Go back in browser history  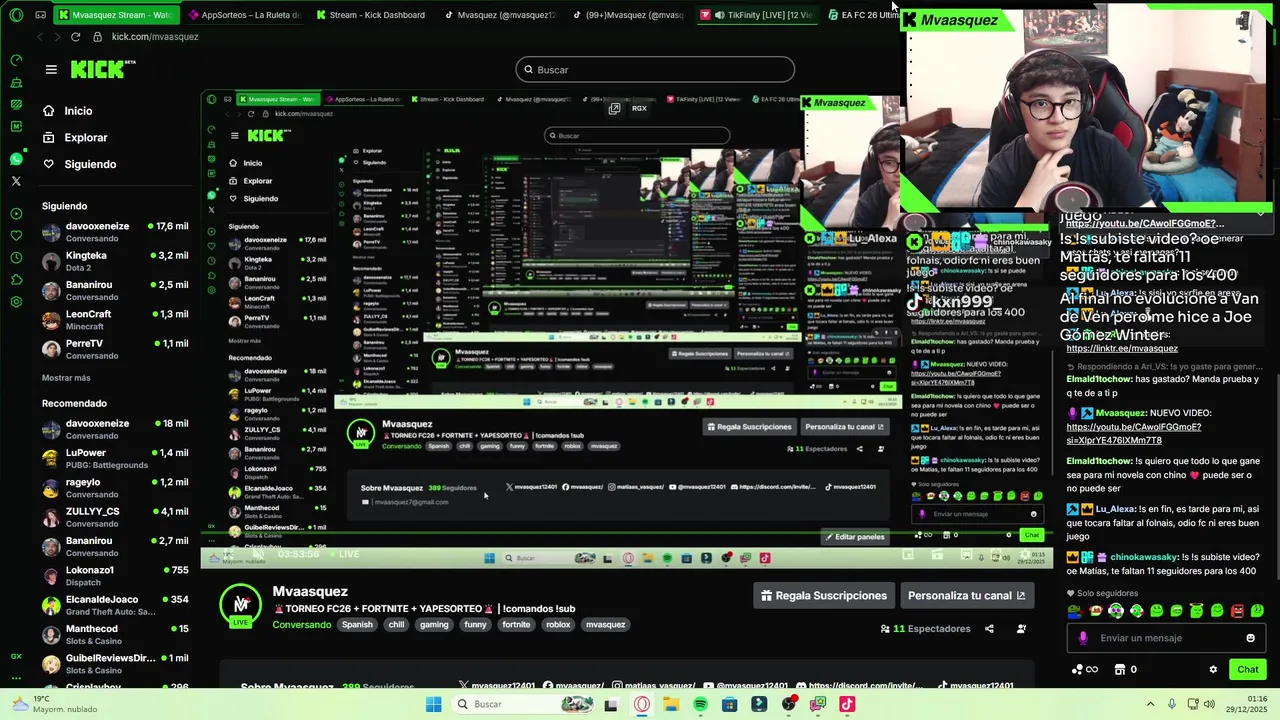40,37
